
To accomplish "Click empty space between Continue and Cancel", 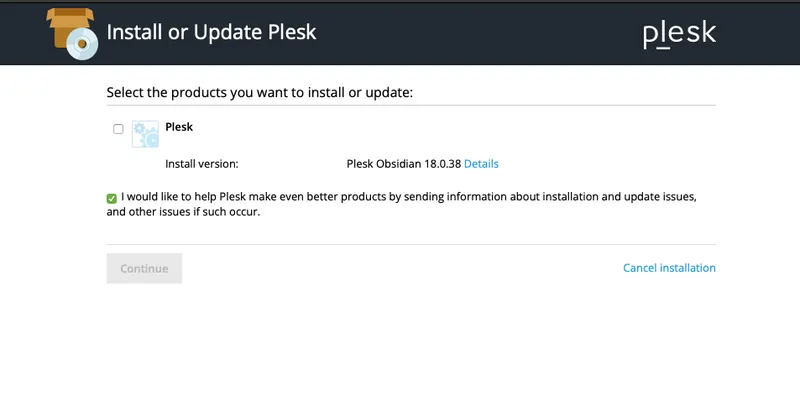I will [x=400, y=268].
